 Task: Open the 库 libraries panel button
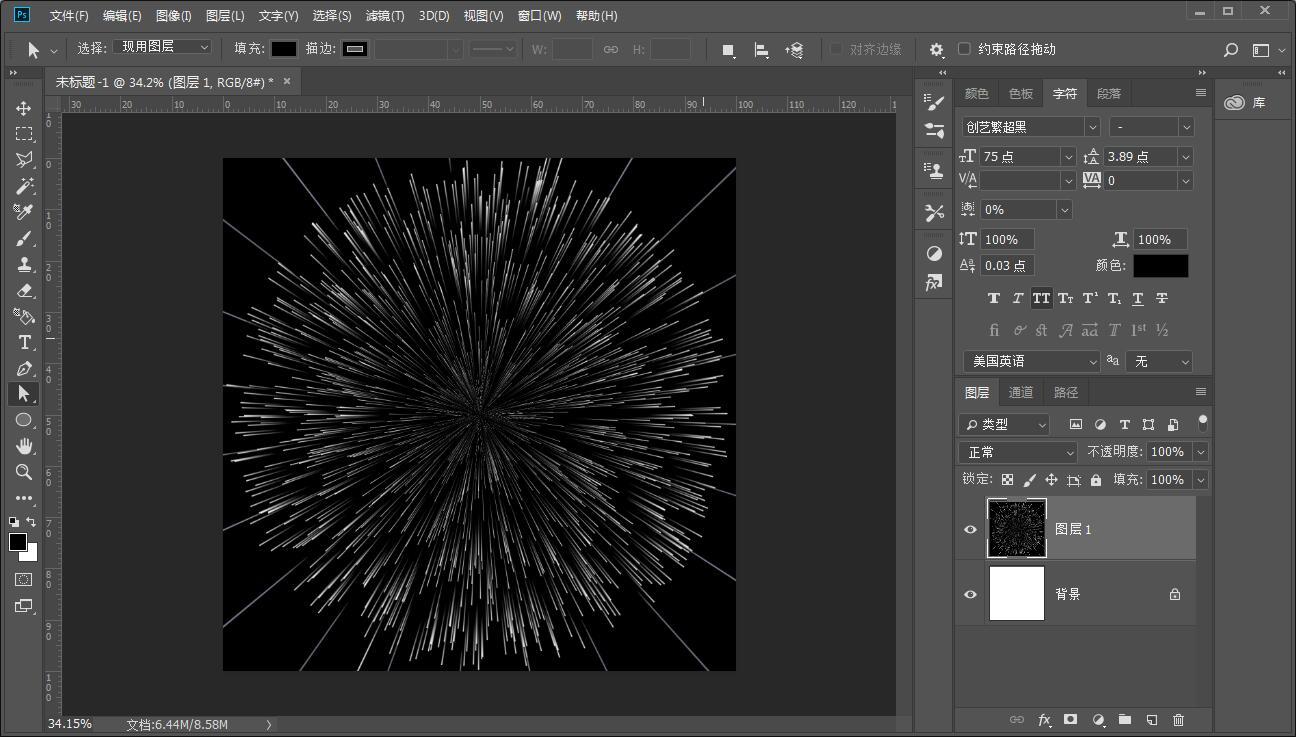pos(1246,102)
